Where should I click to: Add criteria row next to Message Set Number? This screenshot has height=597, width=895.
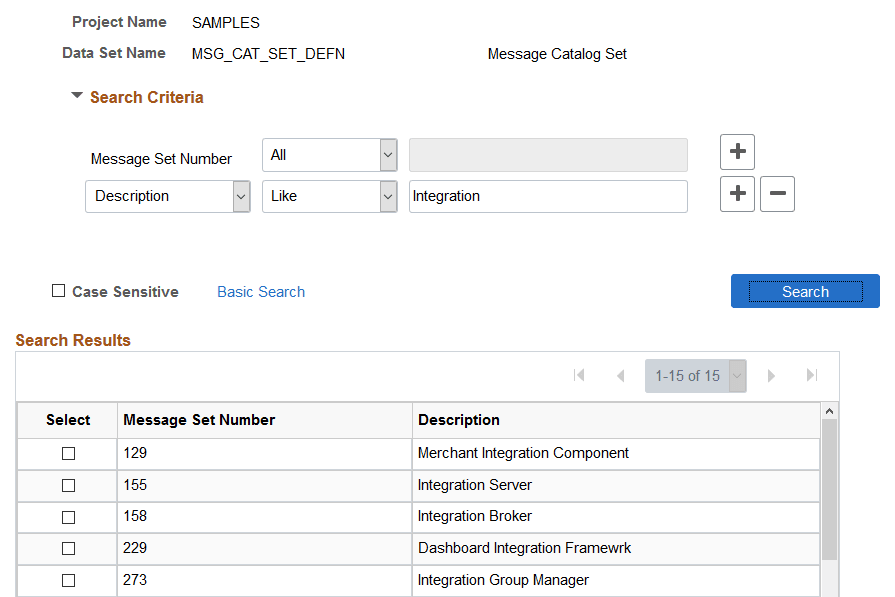737,152
